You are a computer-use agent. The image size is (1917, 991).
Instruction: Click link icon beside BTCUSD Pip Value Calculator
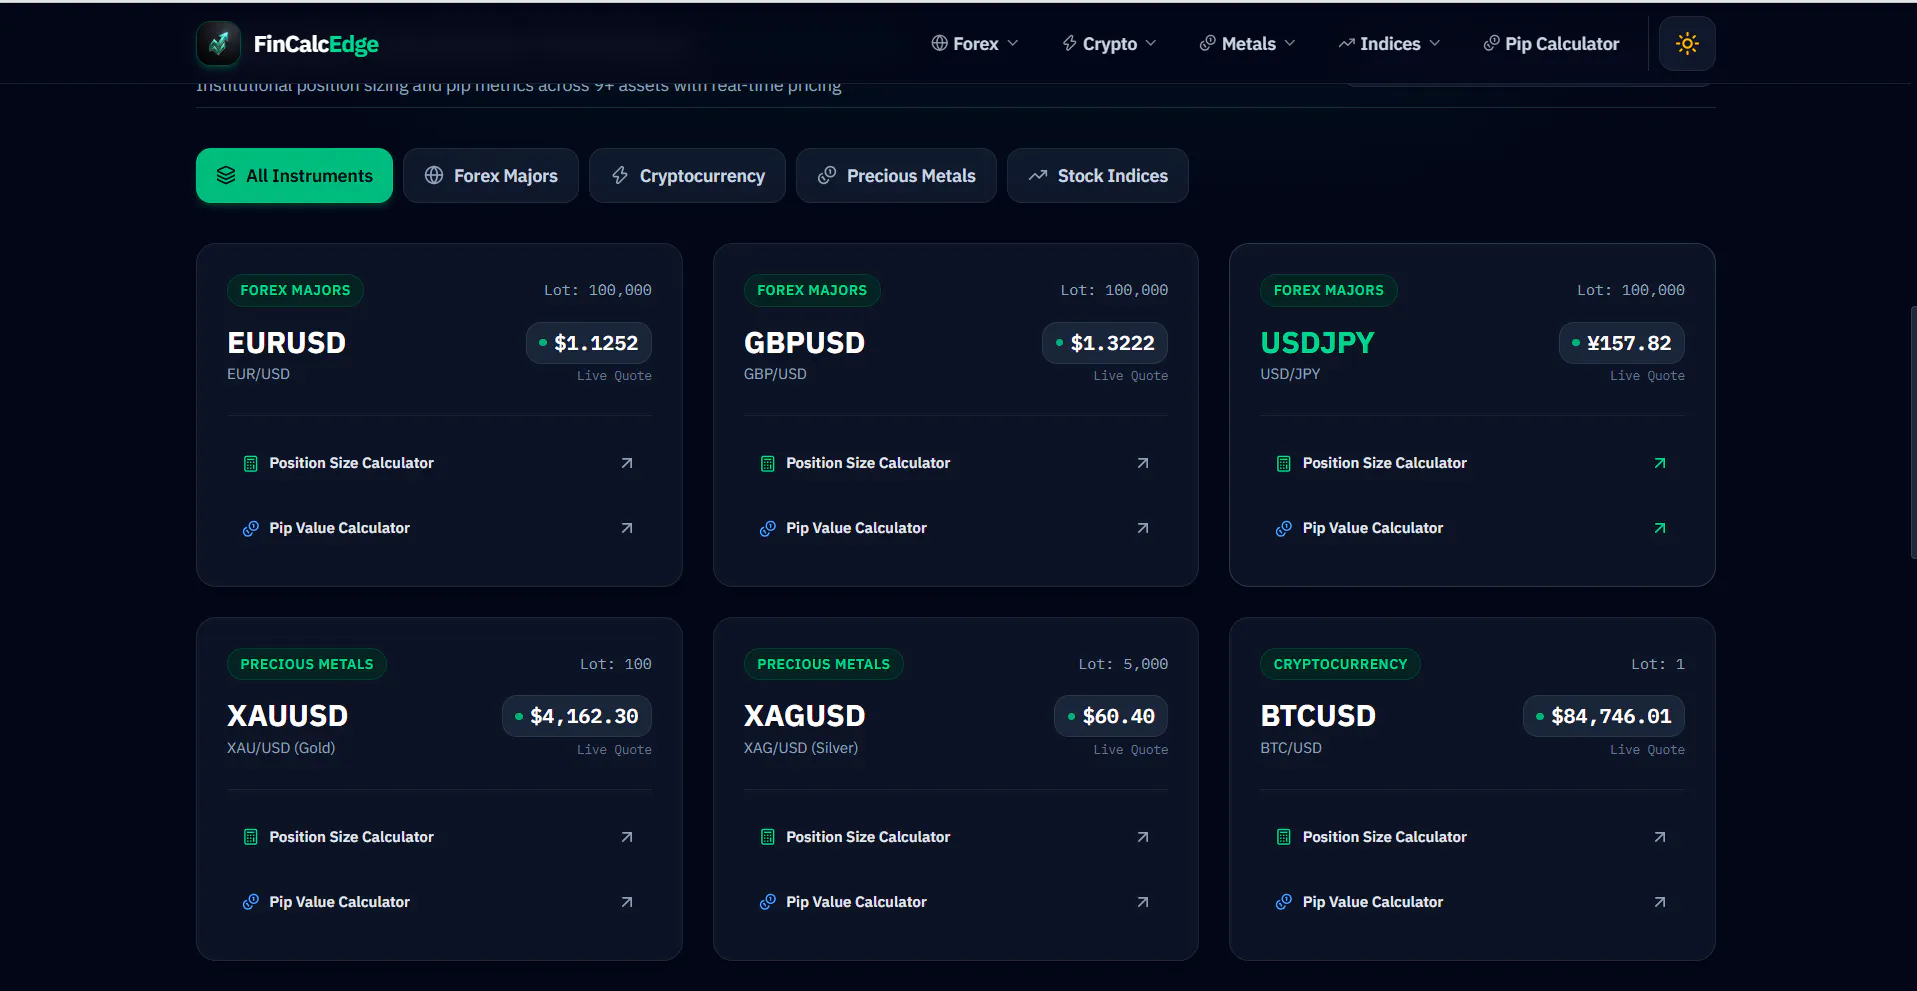(1284, 902)
